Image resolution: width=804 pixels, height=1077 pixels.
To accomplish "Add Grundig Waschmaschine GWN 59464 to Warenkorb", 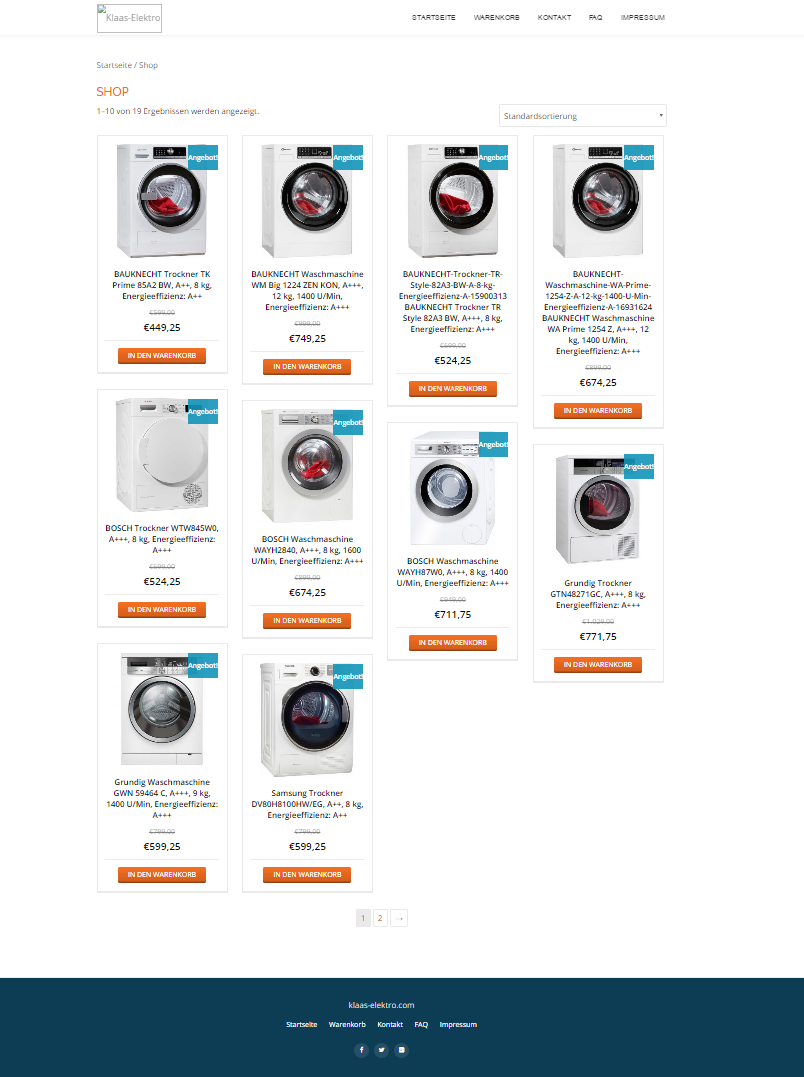I will [162, 875].
